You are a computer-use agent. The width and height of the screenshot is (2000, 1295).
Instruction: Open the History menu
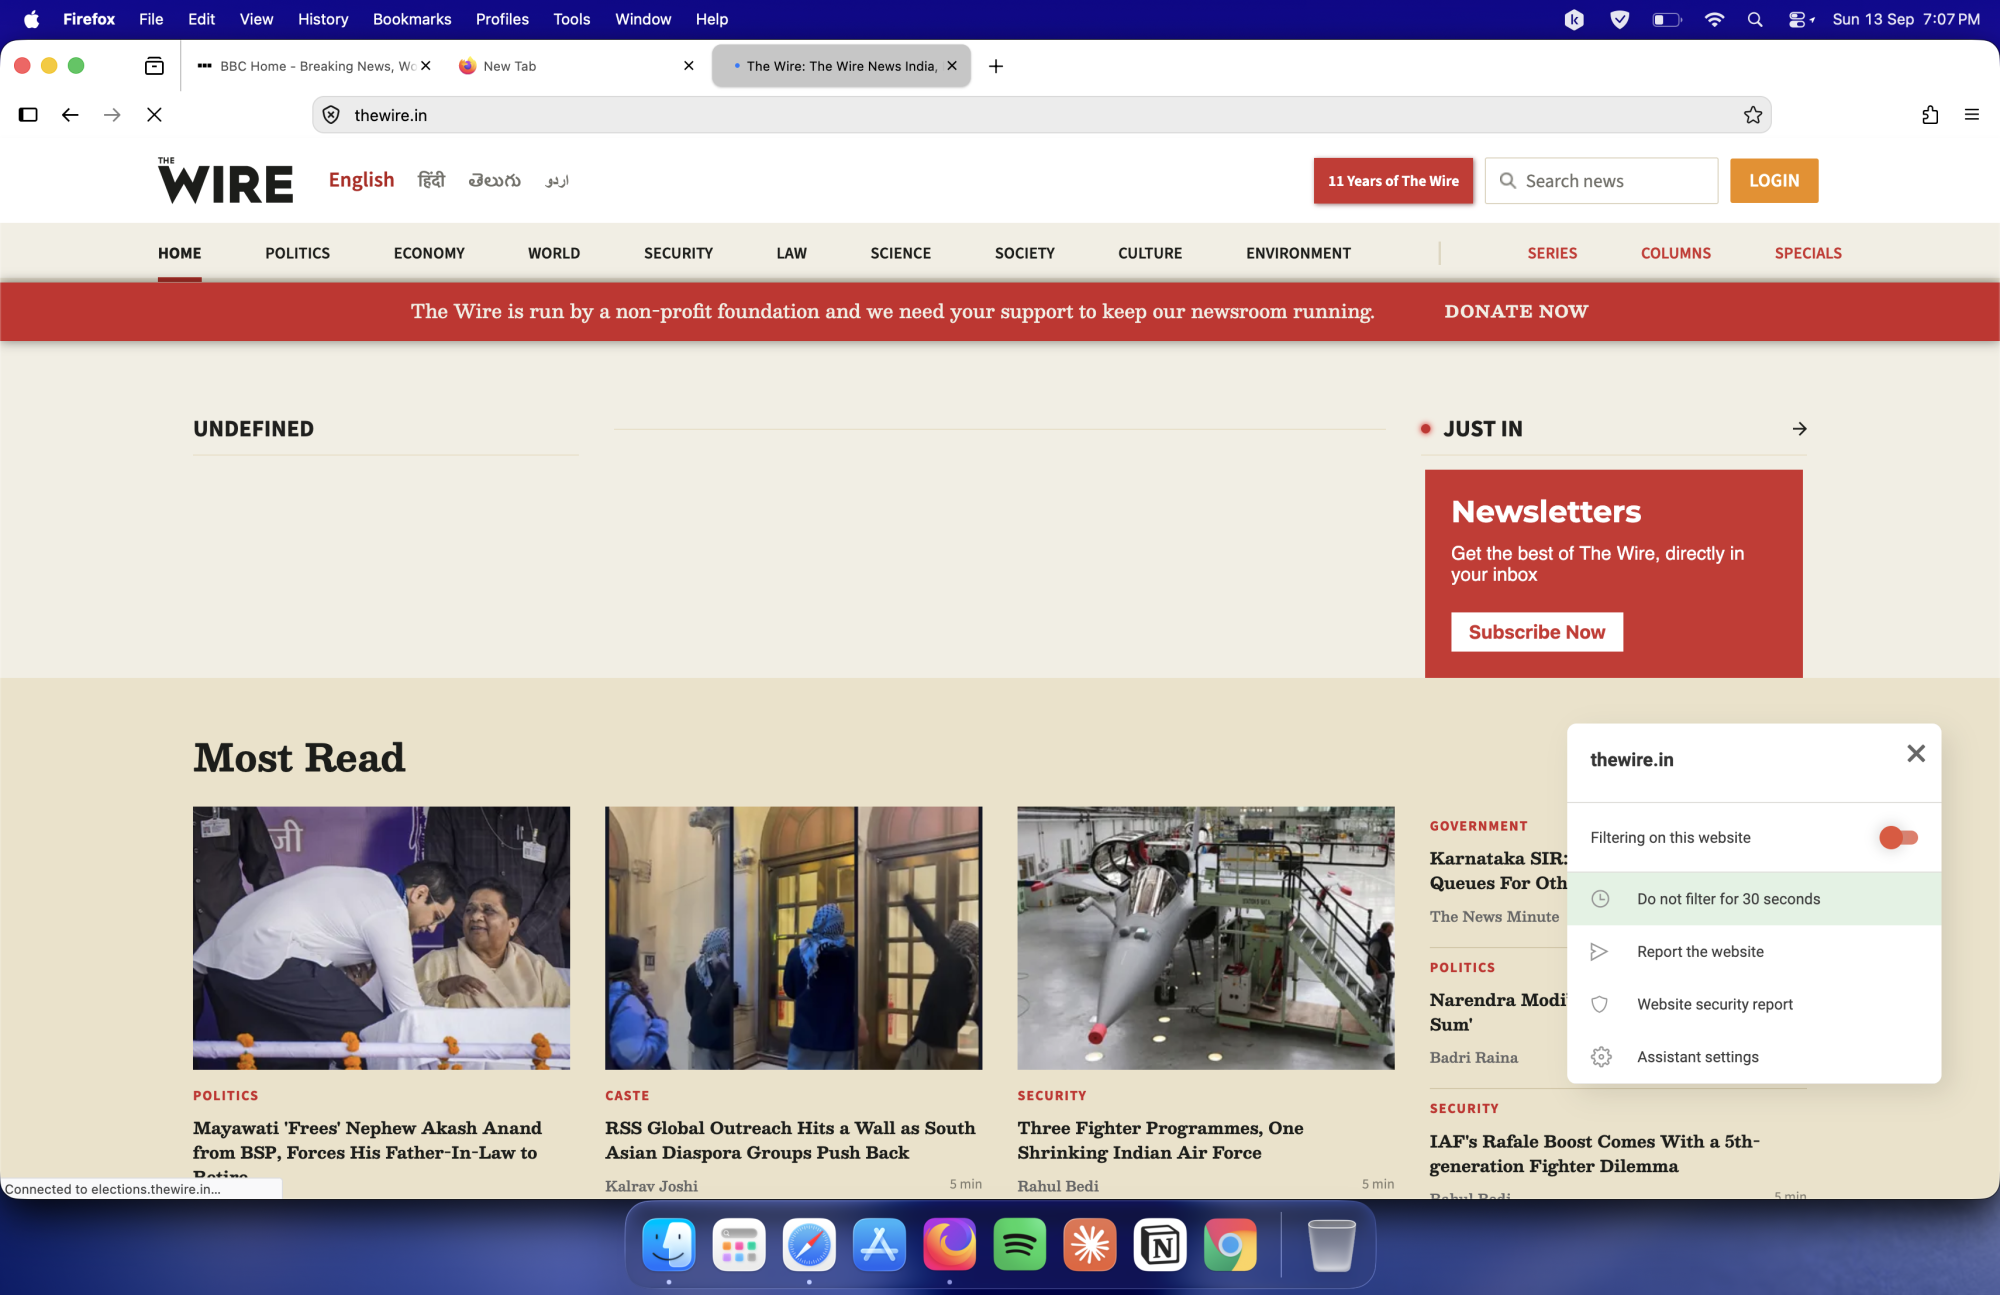pyautogui.click(x=323, y=19)
